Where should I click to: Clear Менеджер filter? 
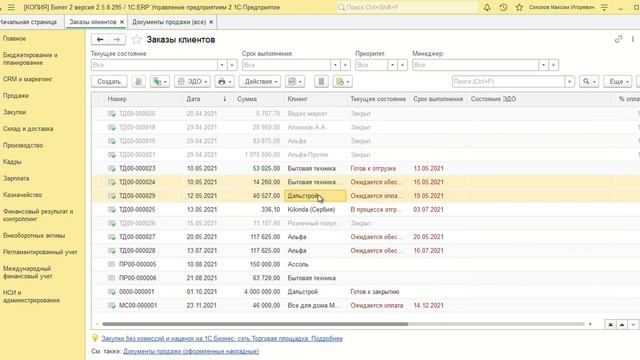pos(553,65)
